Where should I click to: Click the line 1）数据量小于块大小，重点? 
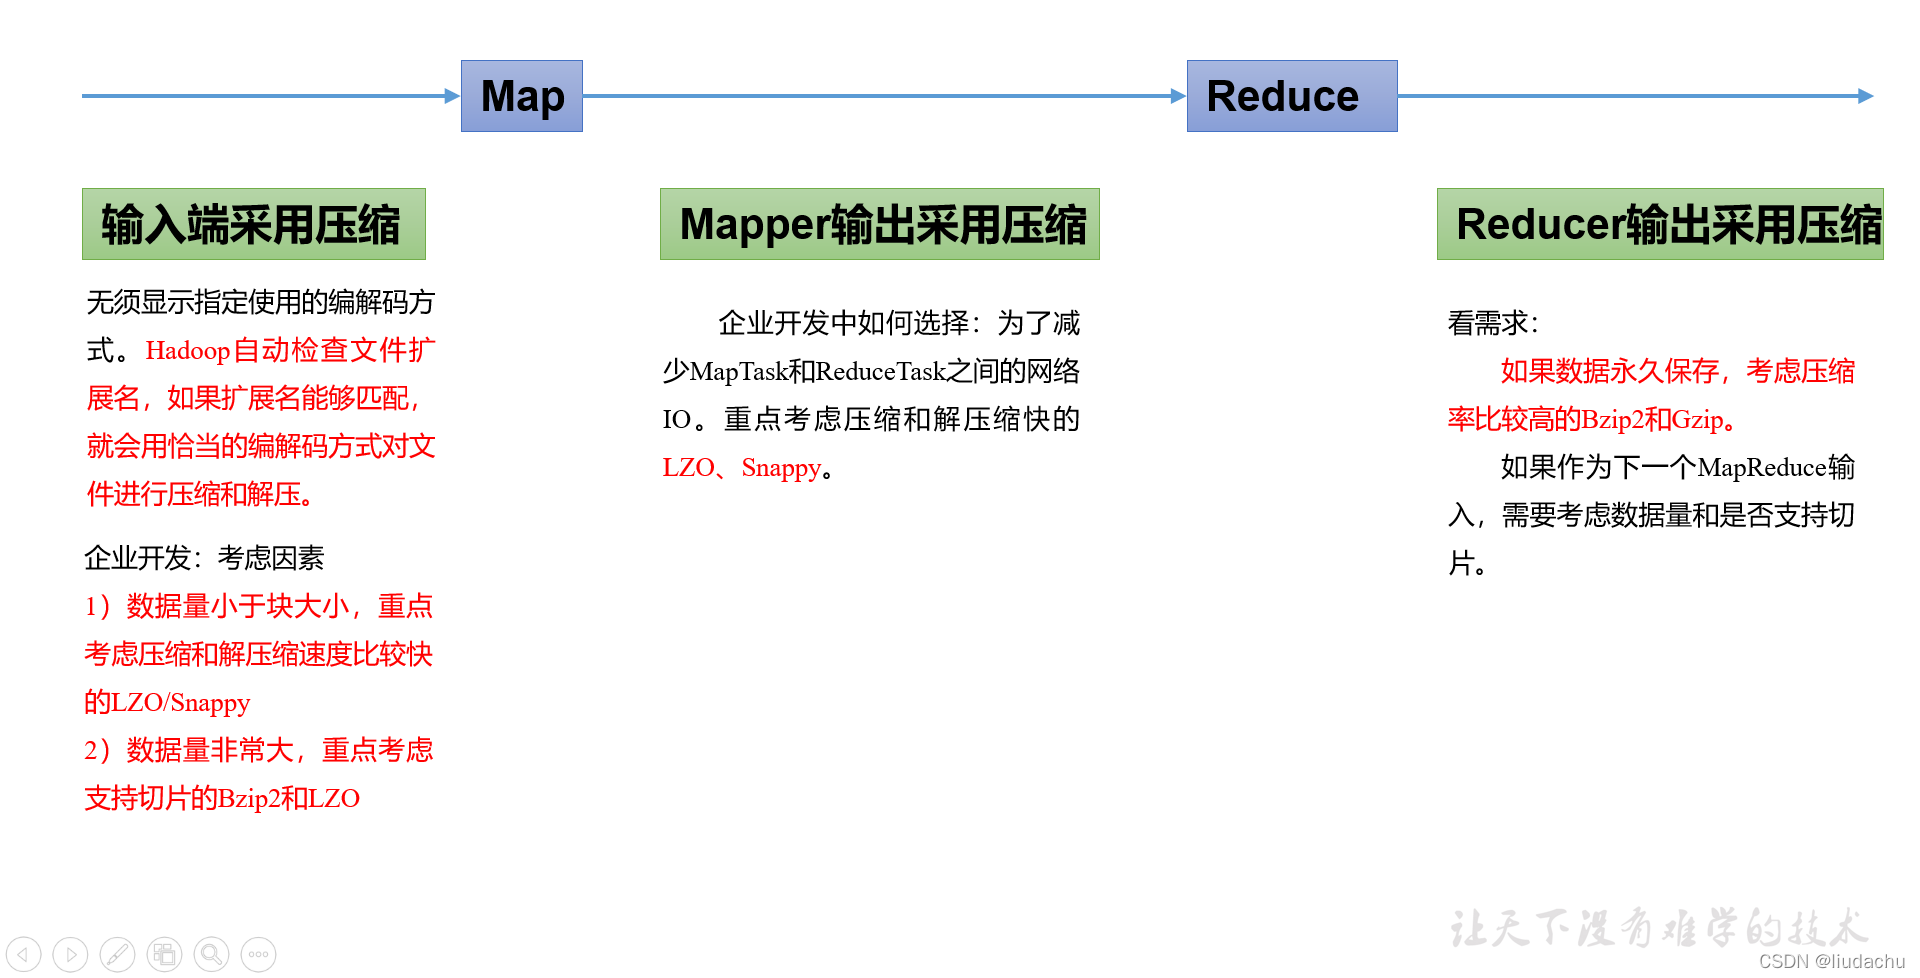click(258, 606)
